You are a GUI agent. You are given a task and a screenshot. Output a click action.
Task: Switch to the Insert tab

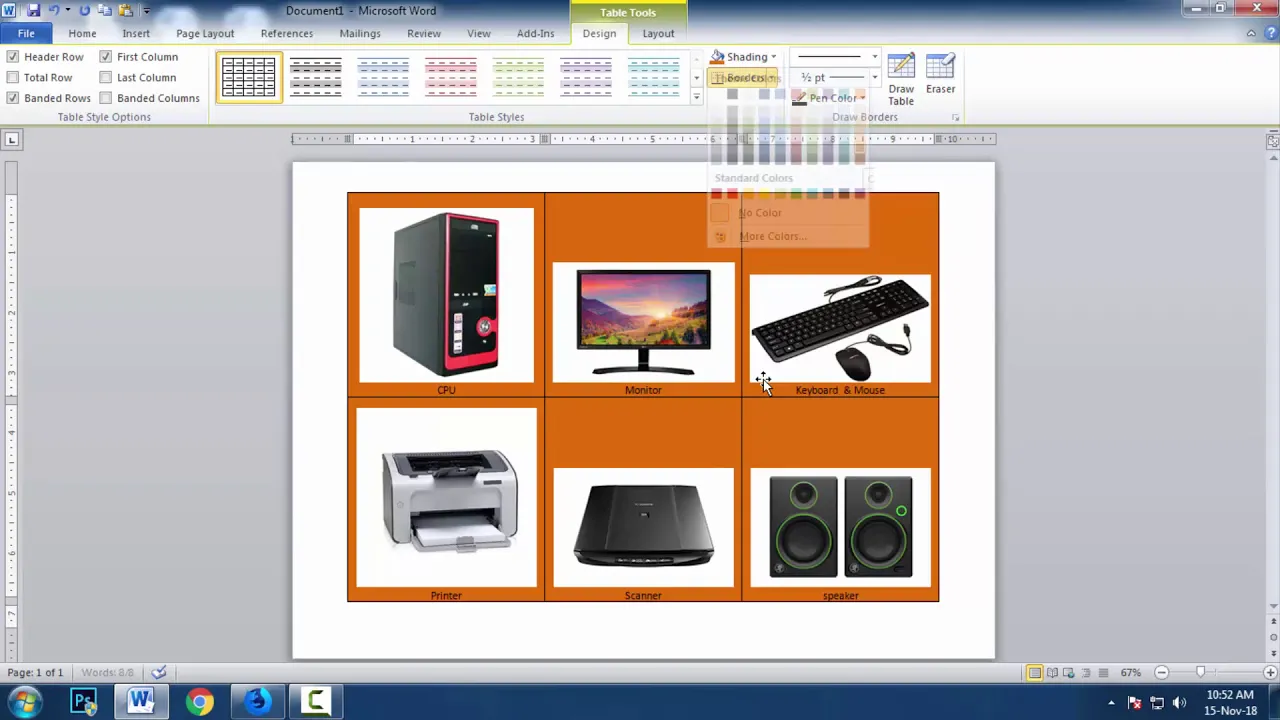coord(136,33)
